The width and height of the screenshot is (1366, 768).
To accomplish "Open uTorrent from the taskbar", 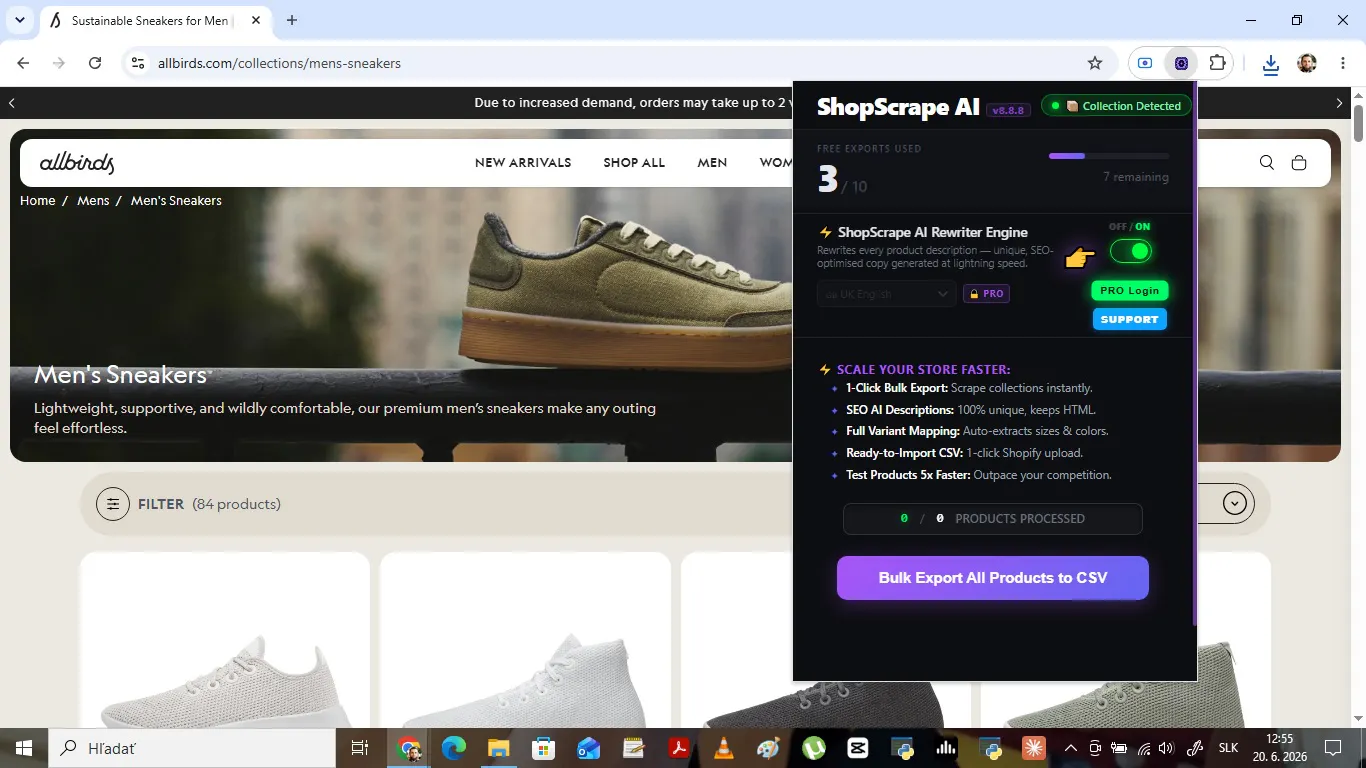I will click(813, 748).
